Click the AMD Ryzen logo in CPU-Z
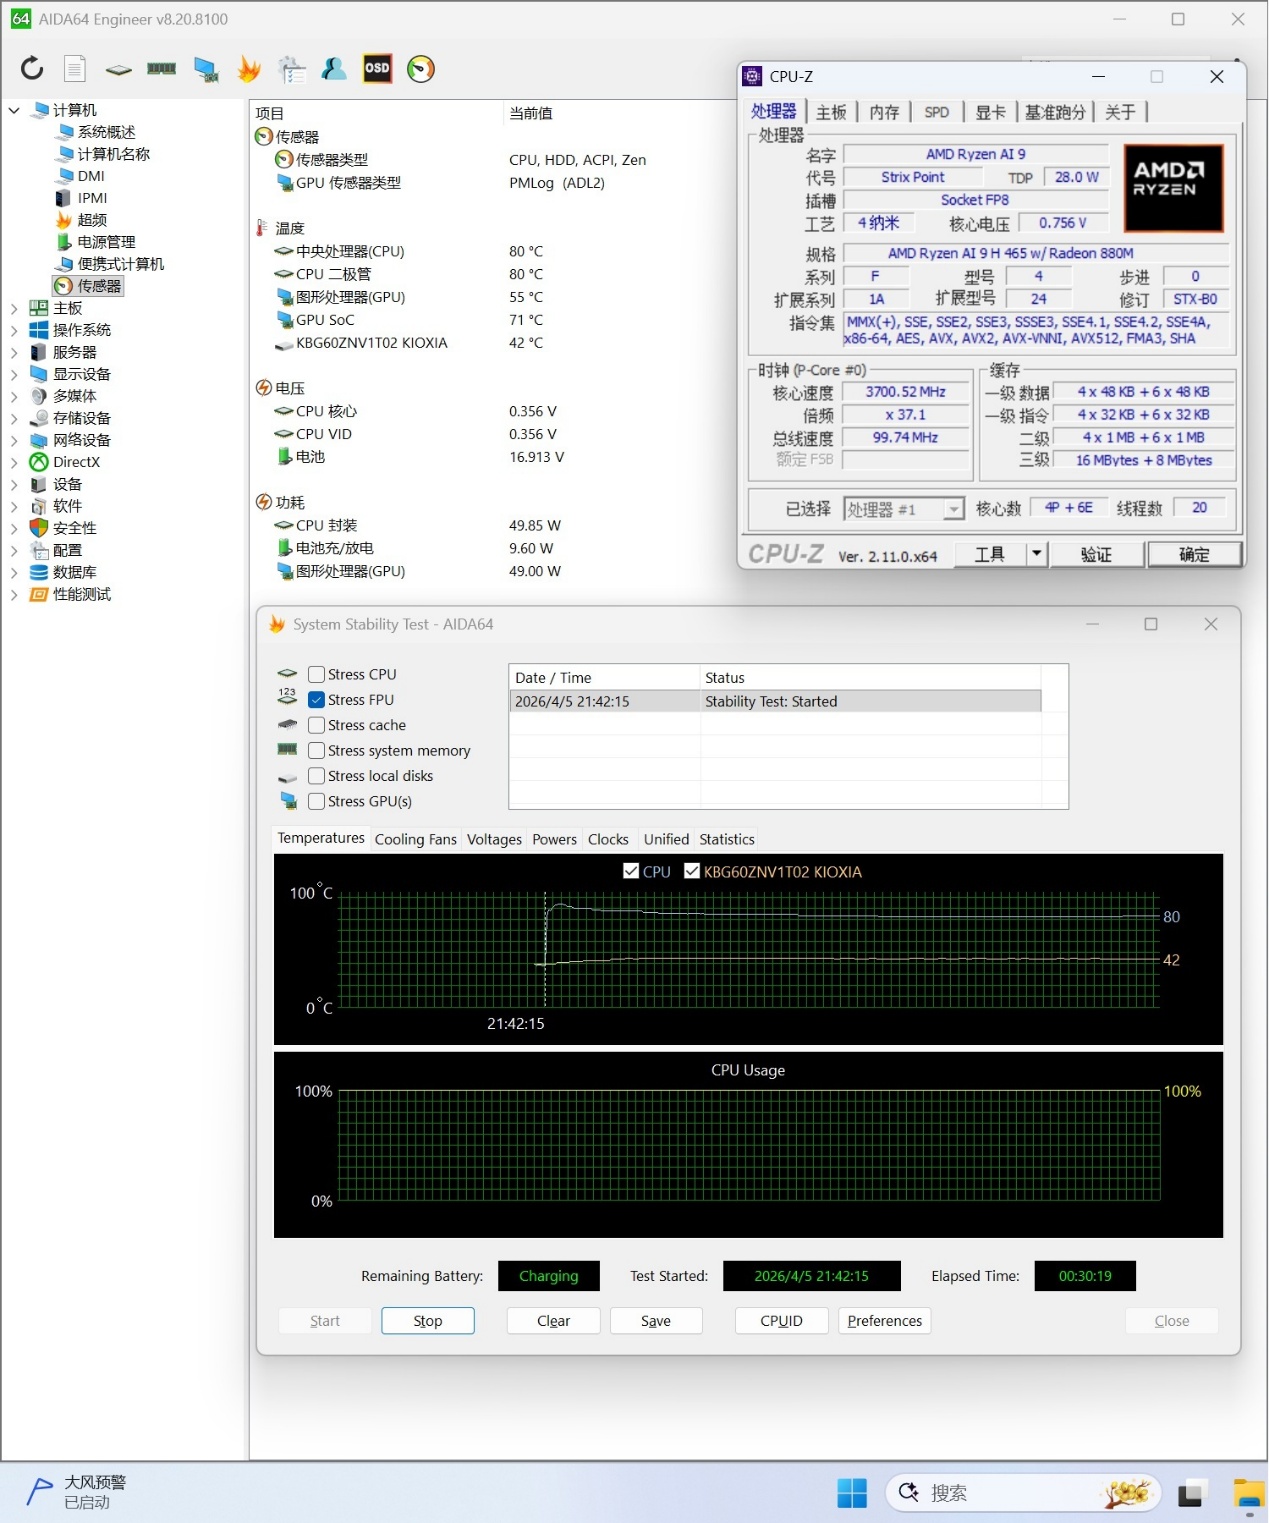1269x1523 pixels. point(1173,188)
